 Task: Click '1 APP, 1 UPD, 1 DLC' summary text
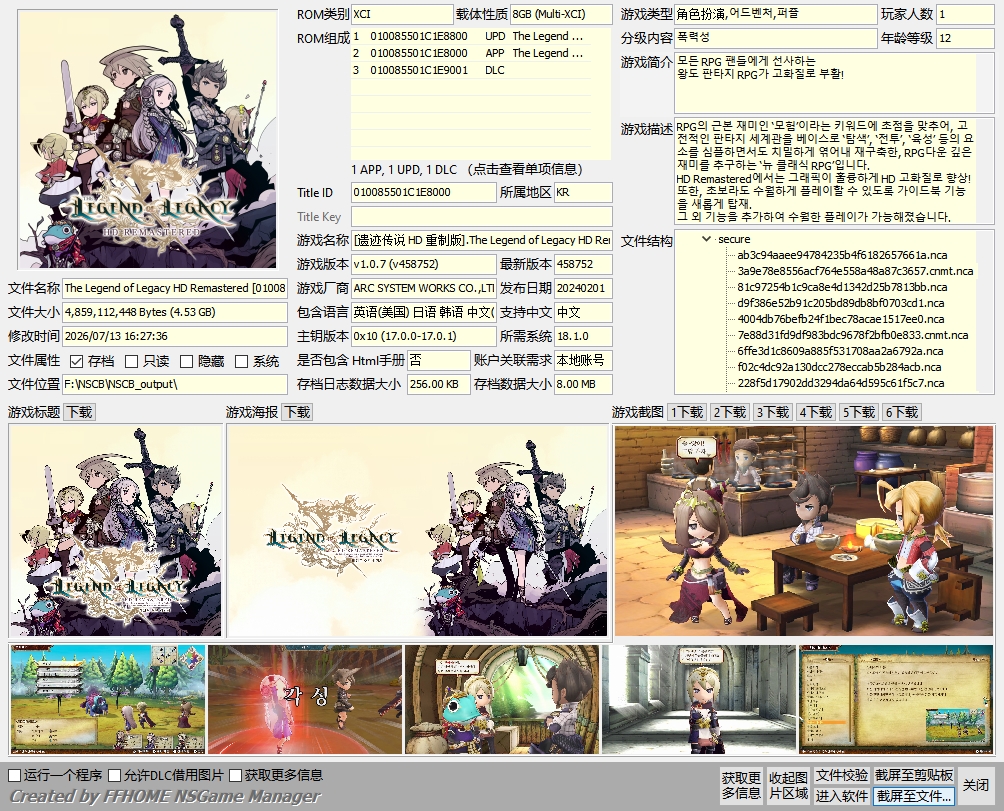tap(404, 170)
